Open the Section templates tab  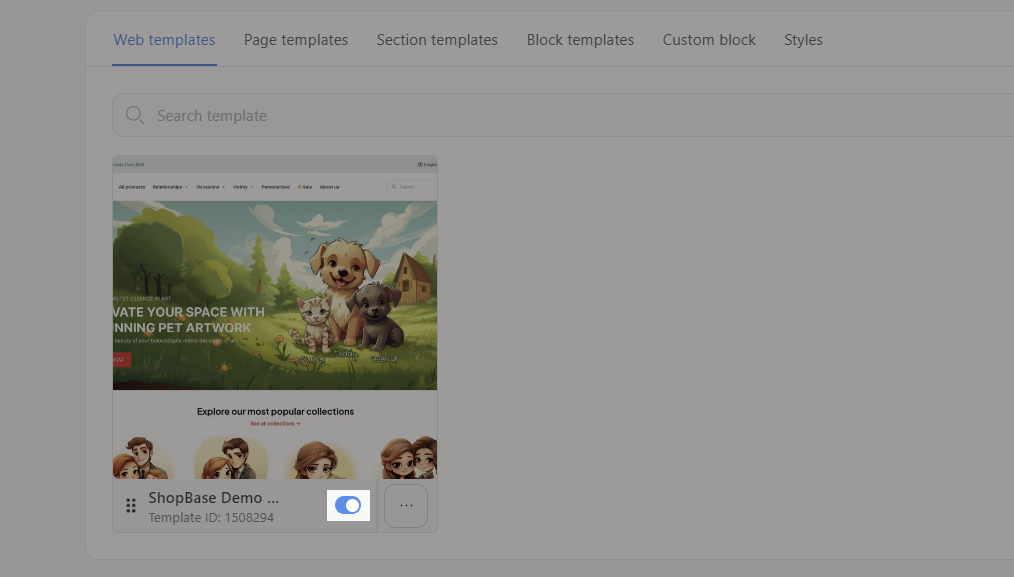pos(437,40)
